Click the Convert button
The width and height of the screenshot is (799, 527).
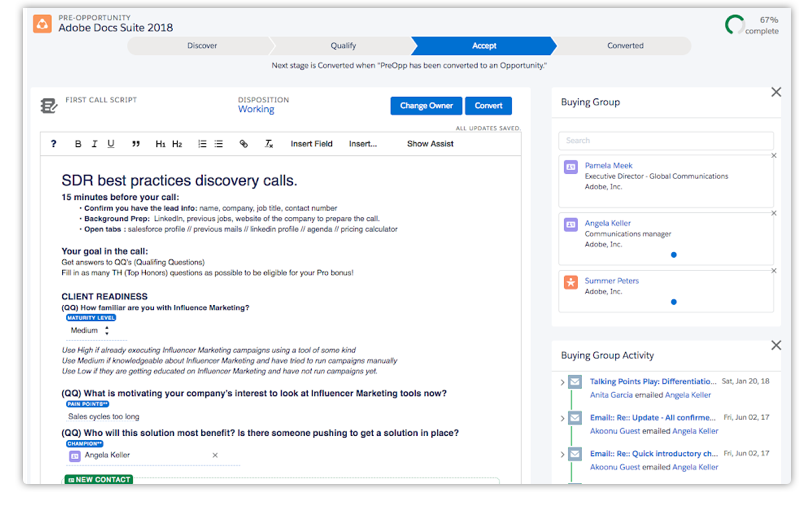click(x=488, y=106)
